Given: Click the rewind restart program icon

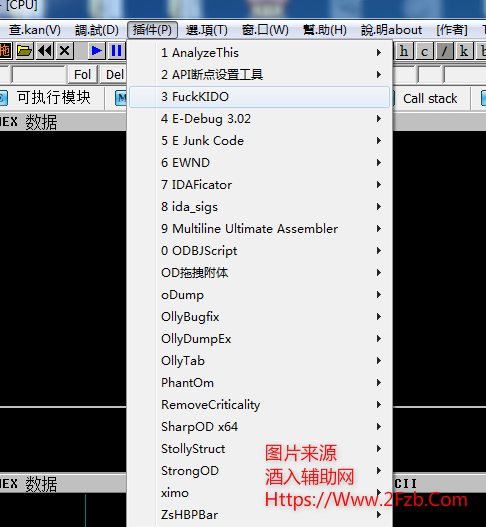Looking at the screenshot, I should [x=45, y=51].
